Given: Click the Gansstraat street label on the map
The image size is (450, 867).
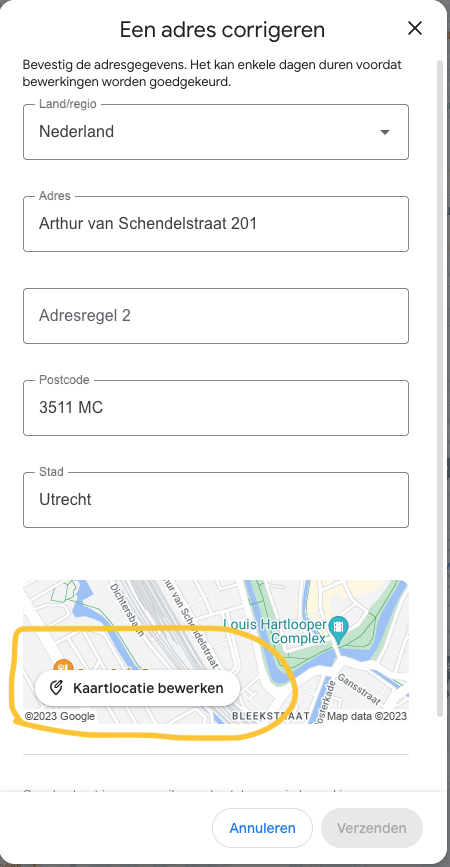Looking at the screenshot, I should pos(359,689).
